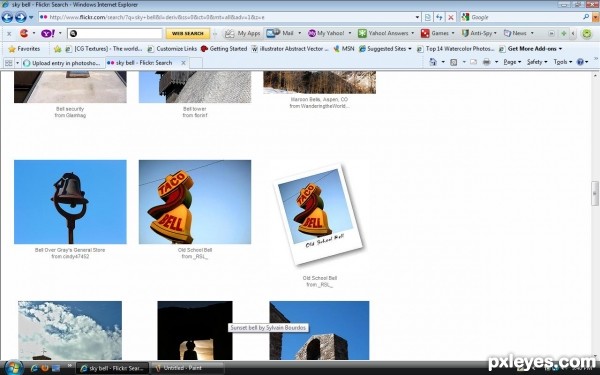Click the Print icon in command bar
Image resolution: width=600 pixels, height=375 pixels.
click(486, 62)
